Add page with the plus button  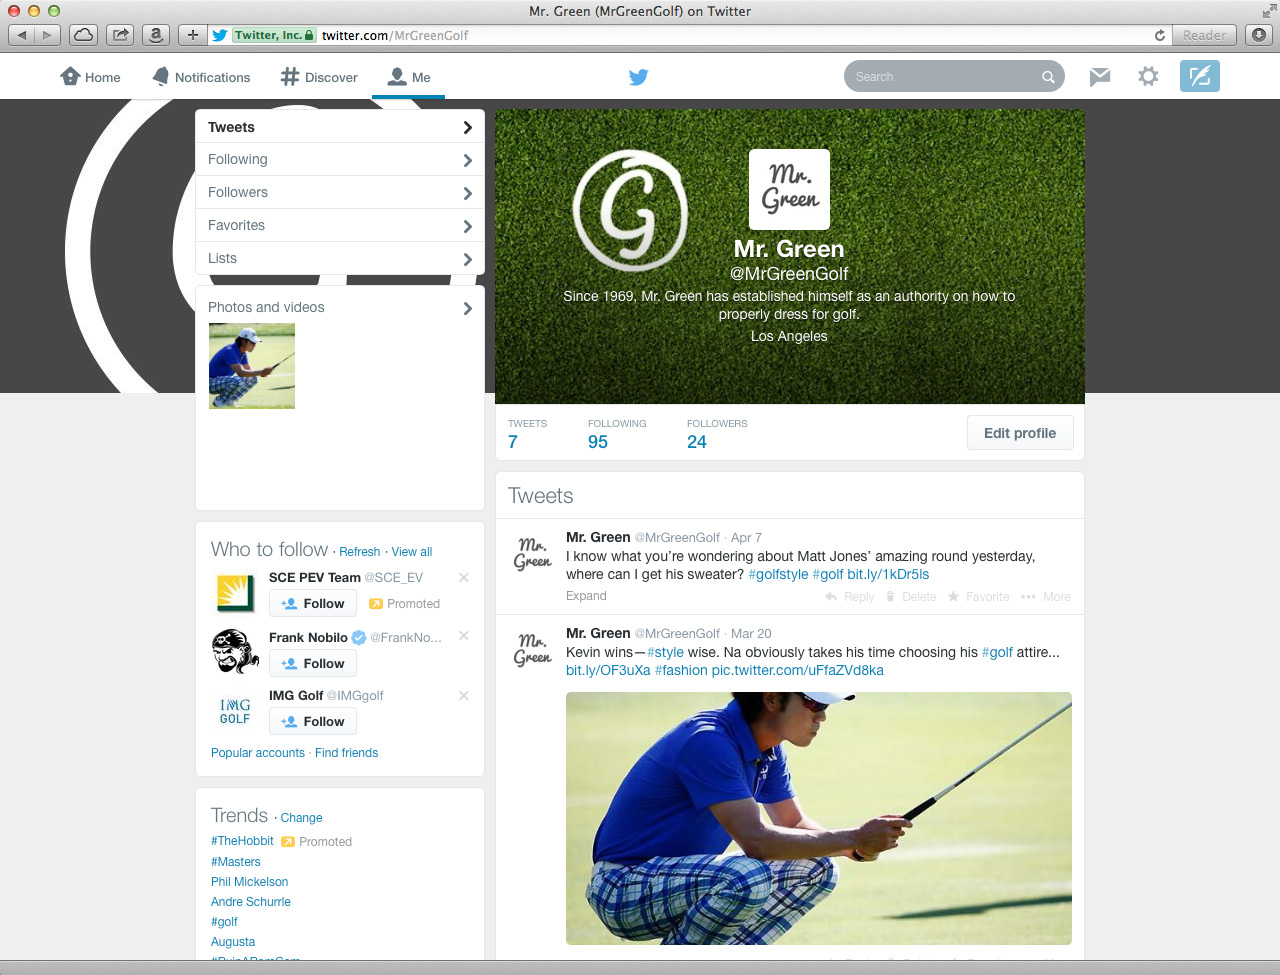(193, 35)
